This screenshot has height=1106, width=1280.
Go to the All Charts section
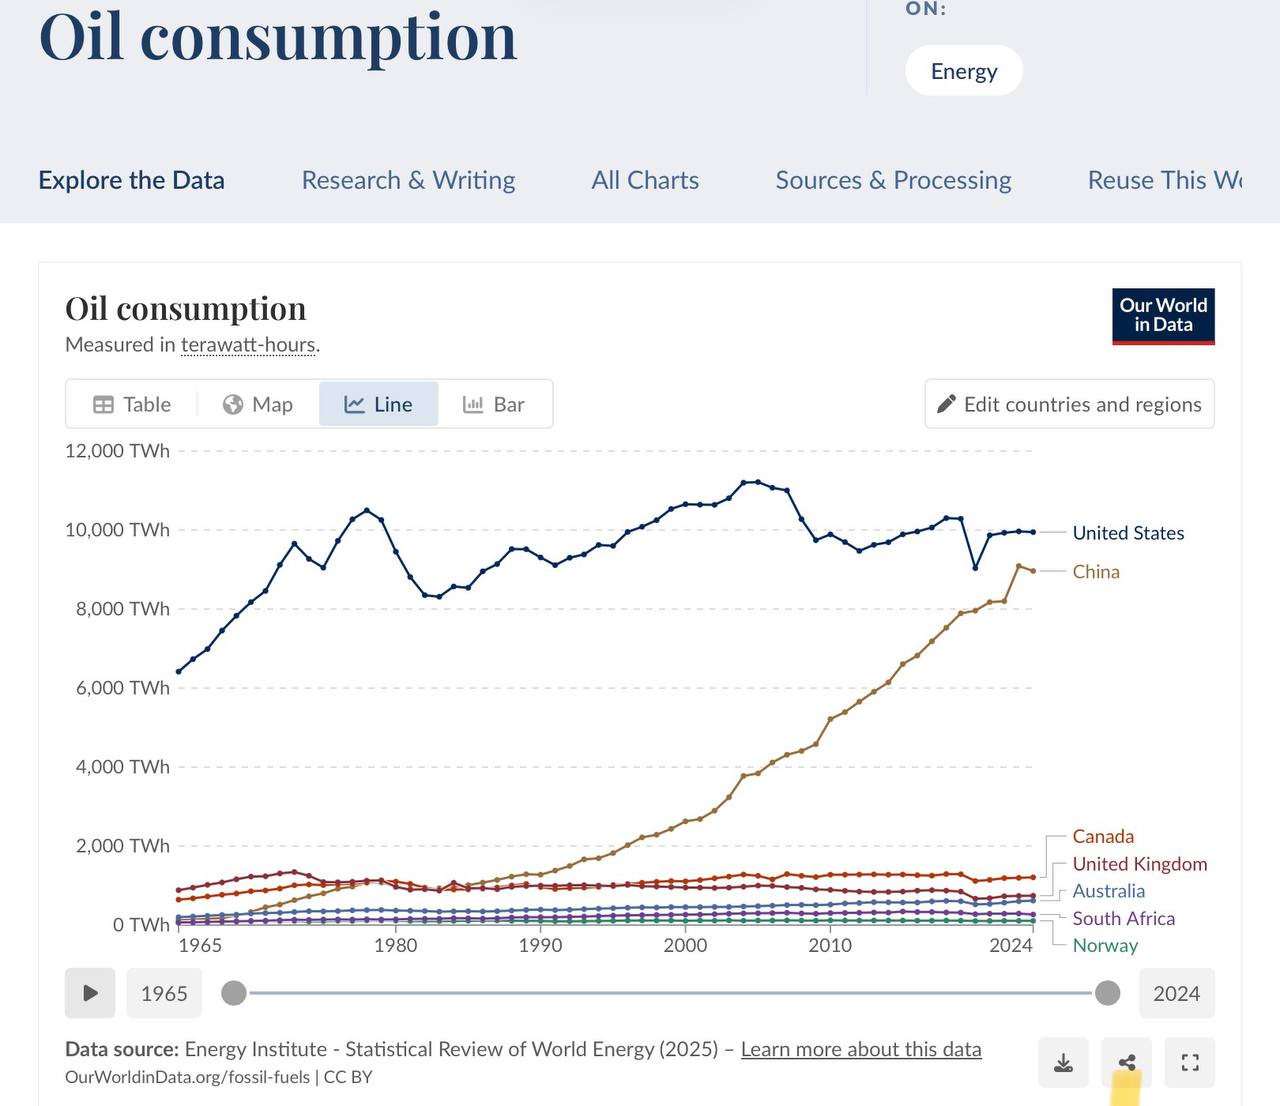coord(645,180)
